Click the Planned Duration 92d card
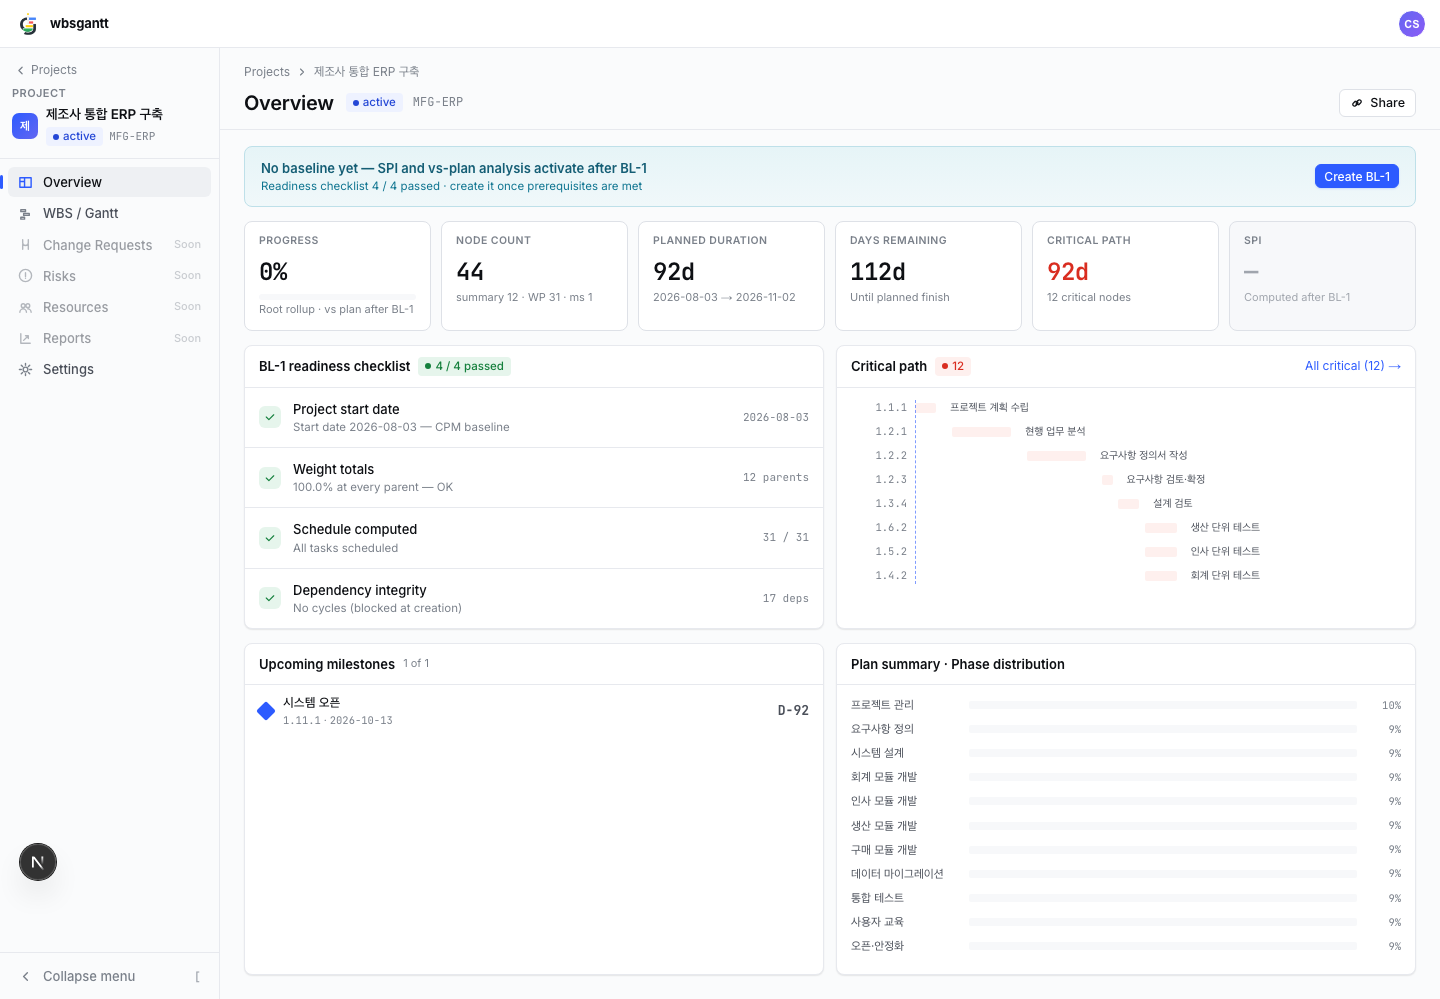Screen dimensions: 1440x999 pyautogui.click(x=731, y=276)
